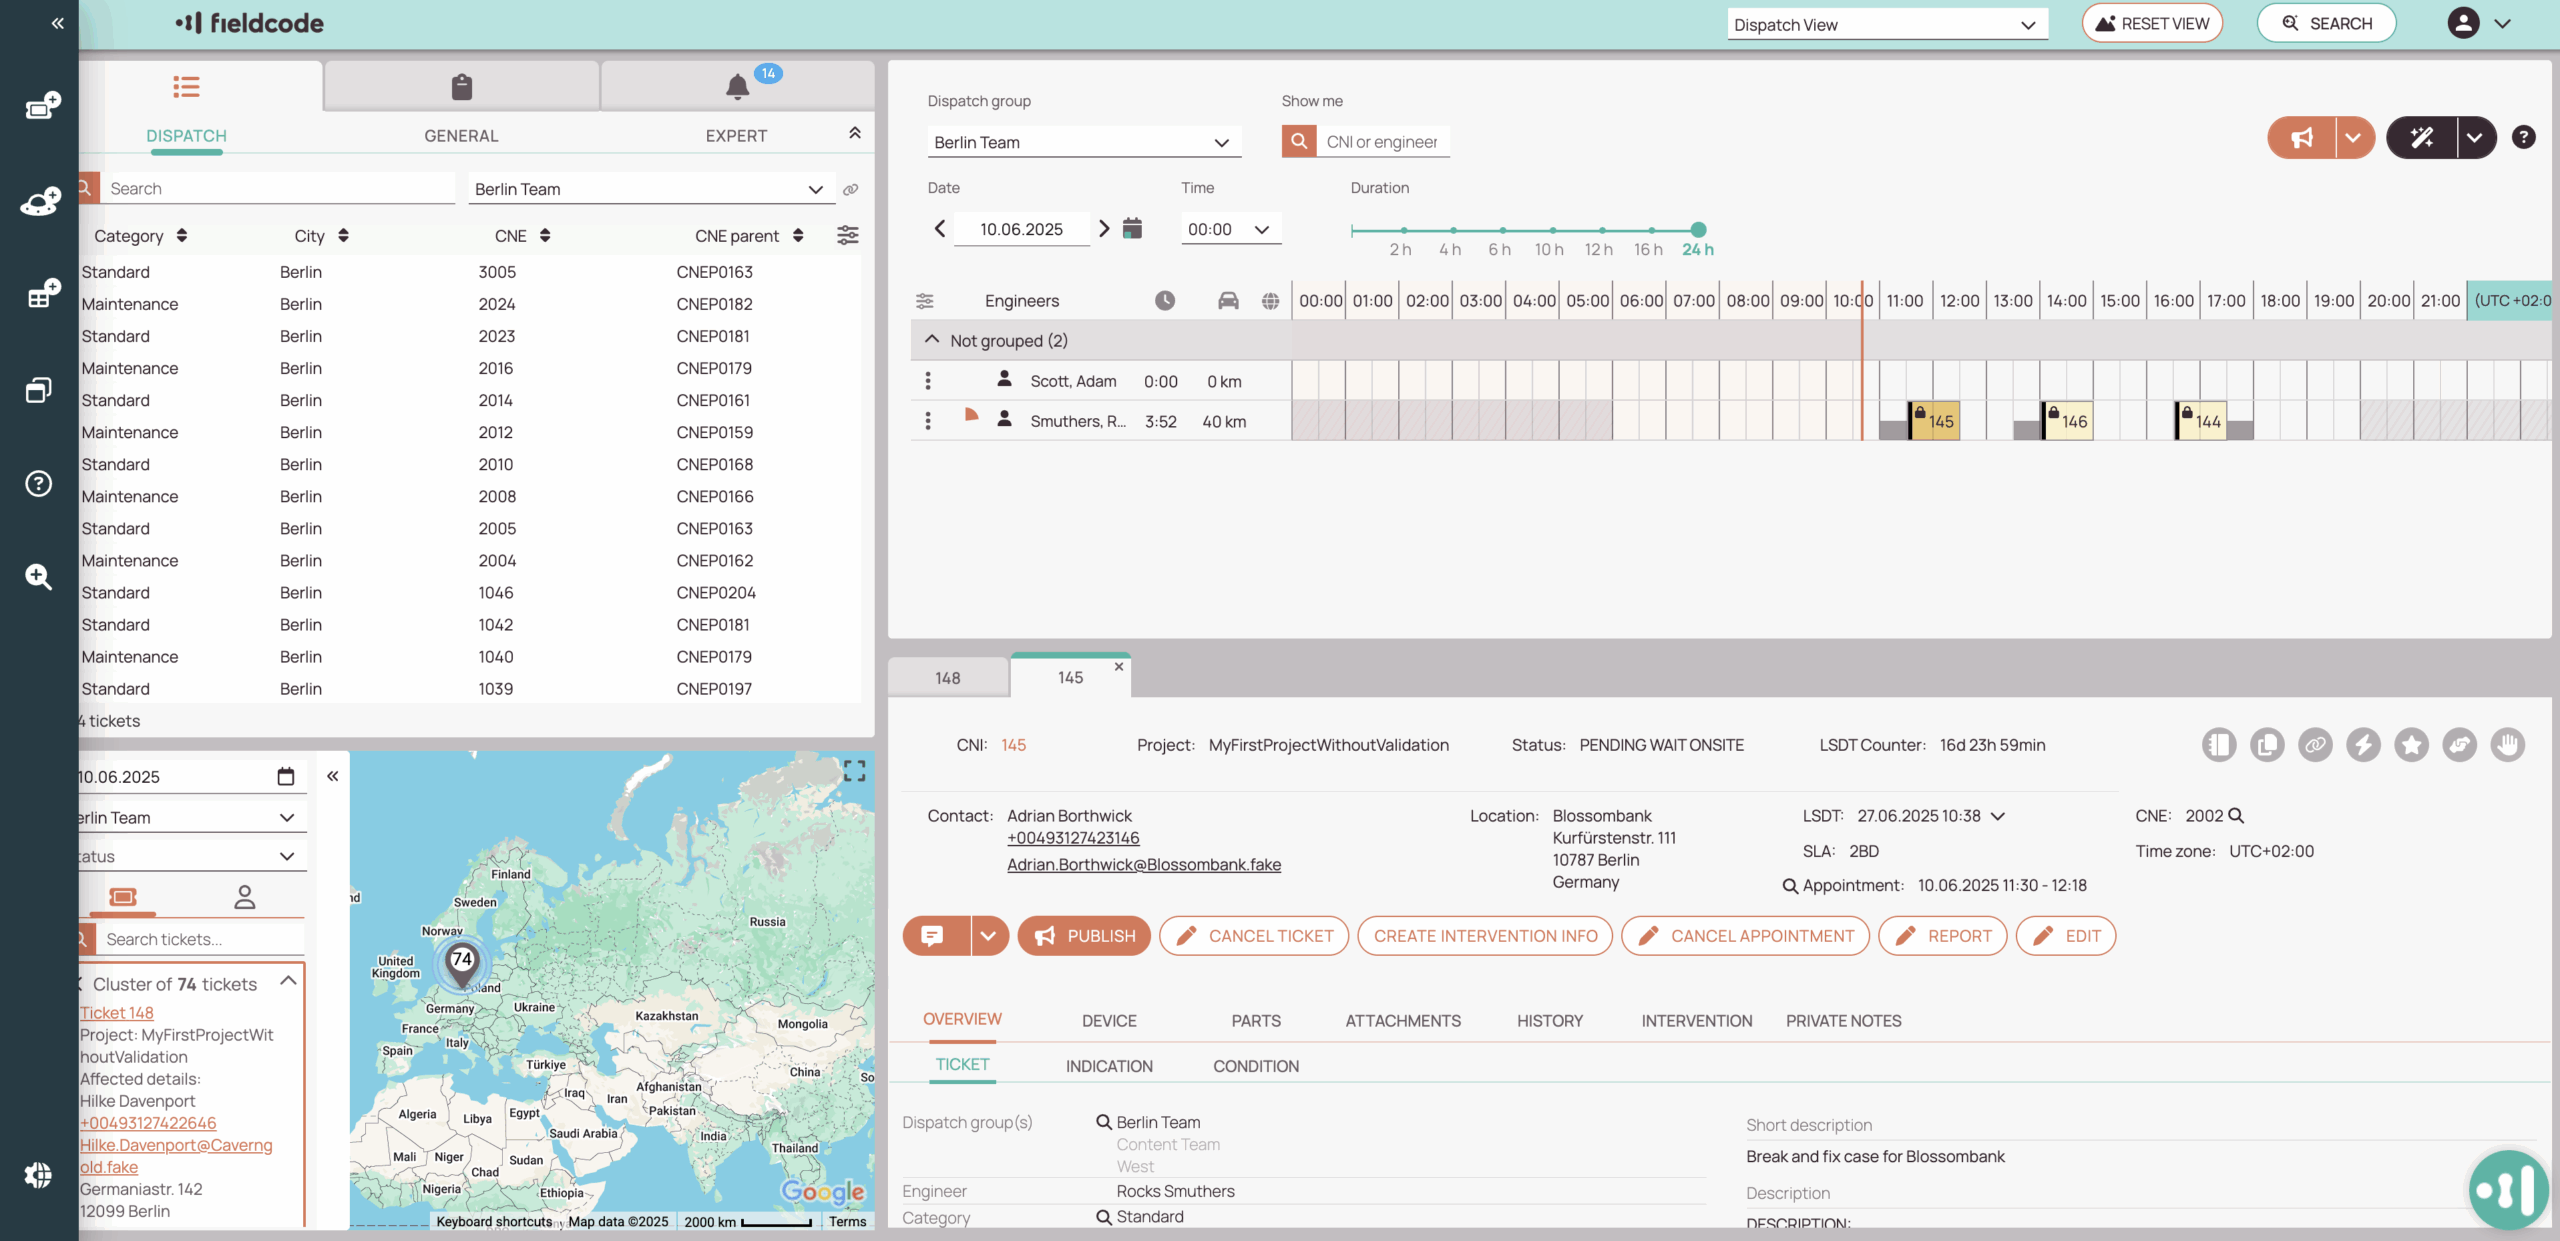Open the clipboard tab icon

coord(461,87)
